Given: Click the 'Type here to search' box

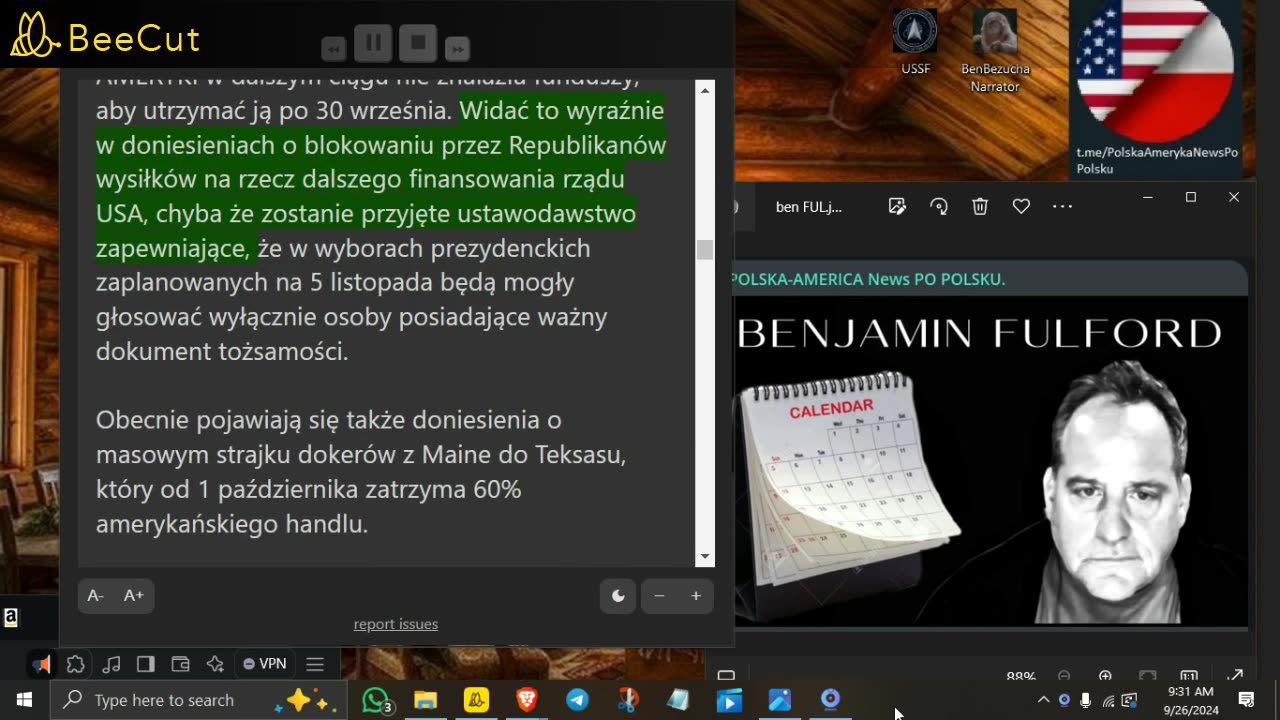Looking at the screenshot, I should [x=198, y=700].
